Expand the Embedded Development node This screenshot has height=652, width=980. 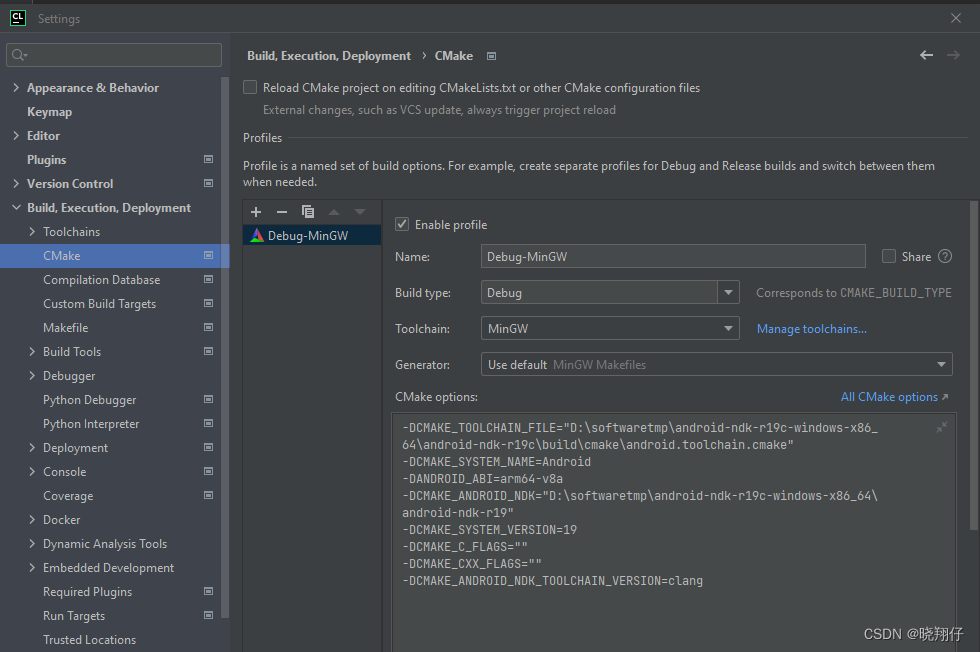point(32,568)
